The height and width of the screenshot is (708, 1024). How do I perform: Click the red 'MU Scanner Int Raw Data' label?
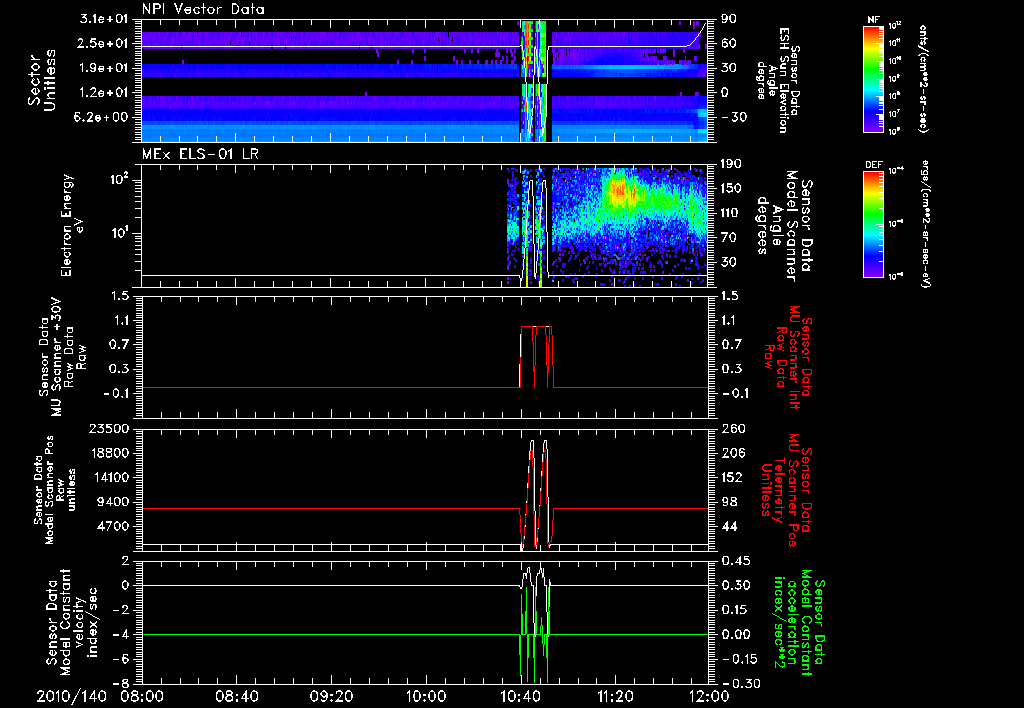tap(789, 357)
